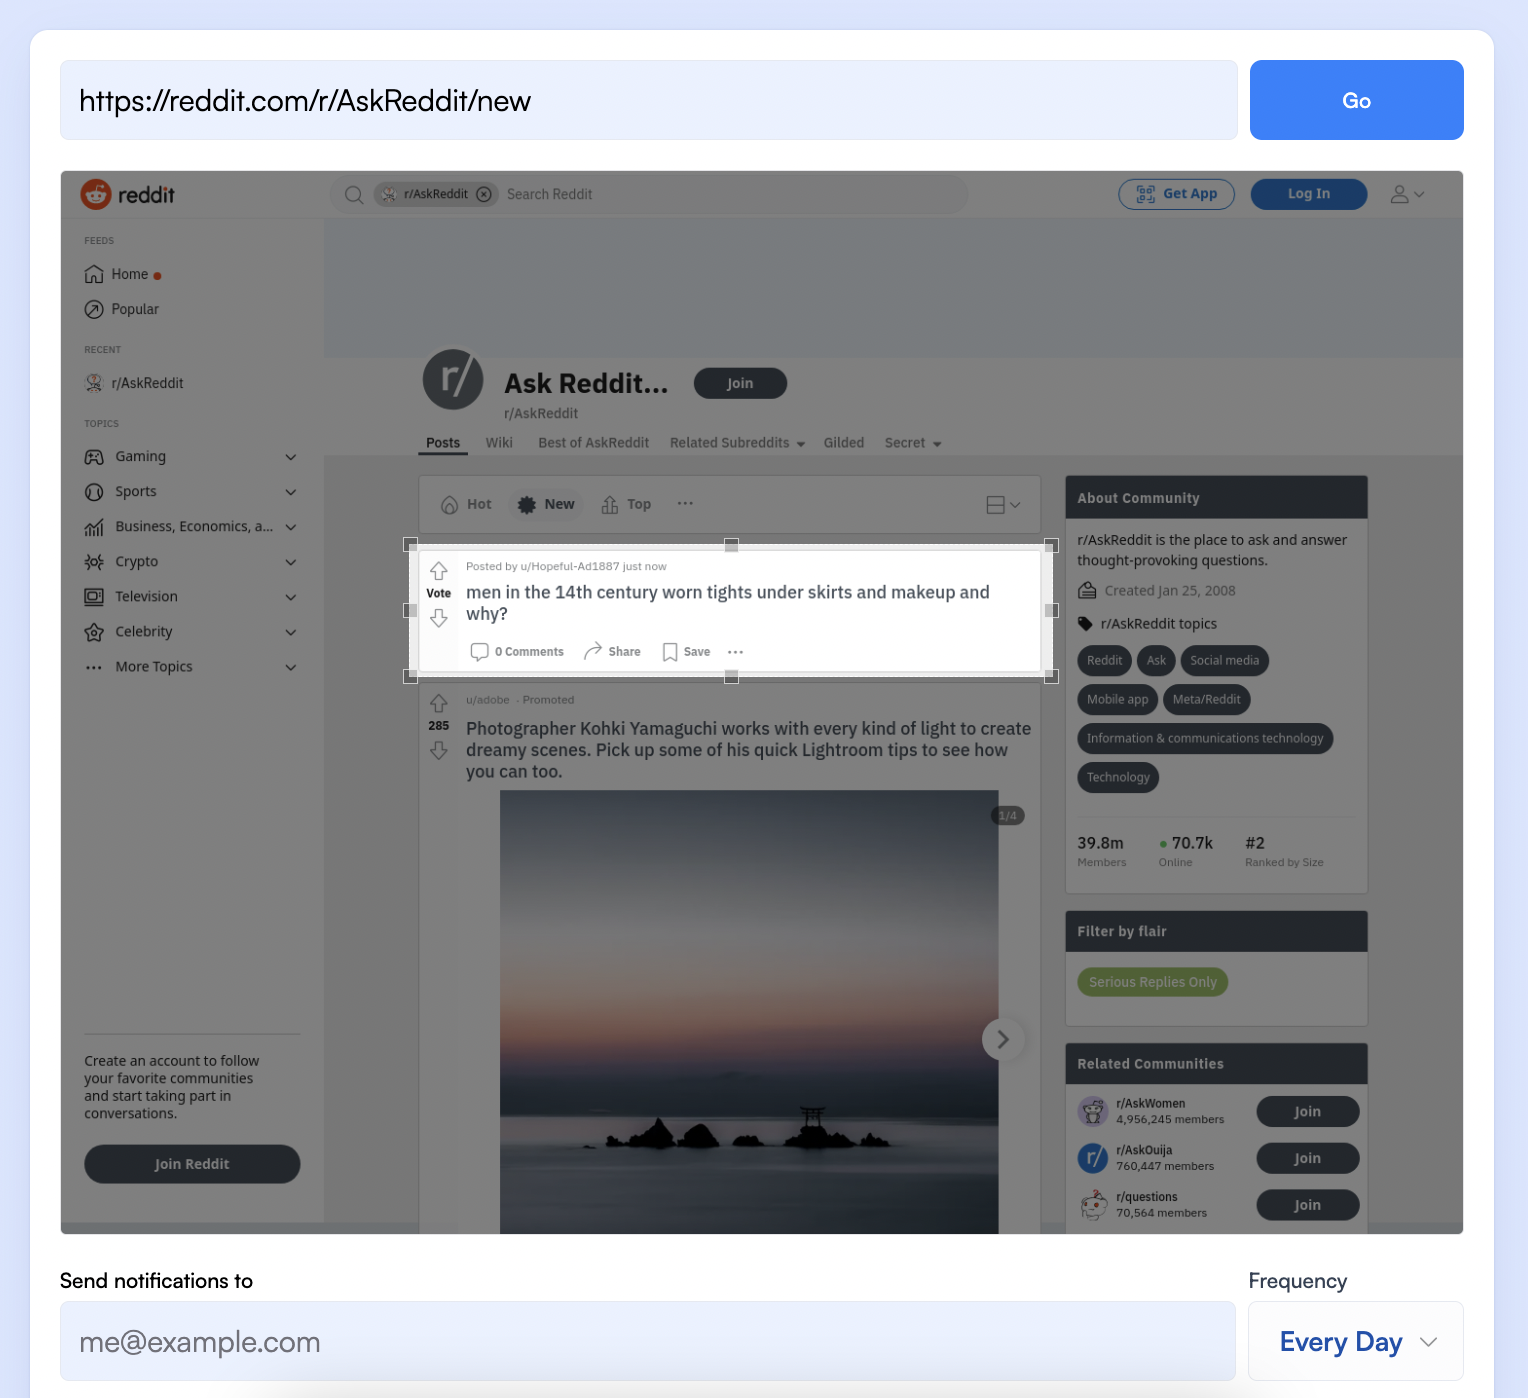This screenshot has width=1528, height=1398.
Task: Click the Gaming controller icon
Action: [94, 457]
